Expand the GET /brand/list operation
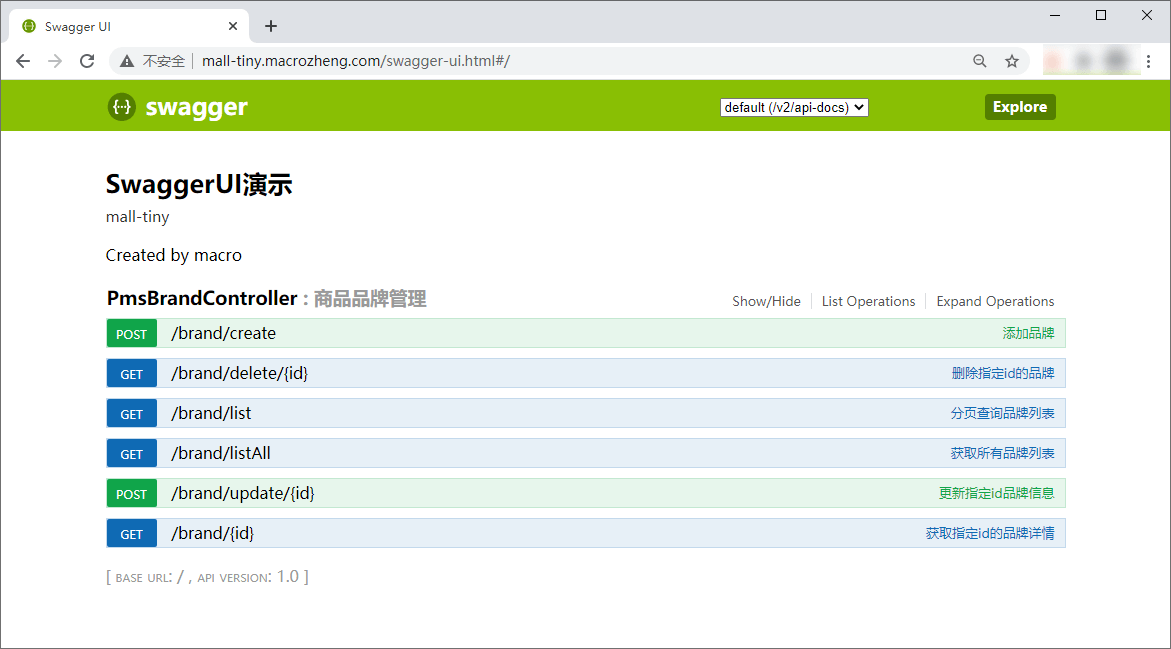 pos(211,413)
